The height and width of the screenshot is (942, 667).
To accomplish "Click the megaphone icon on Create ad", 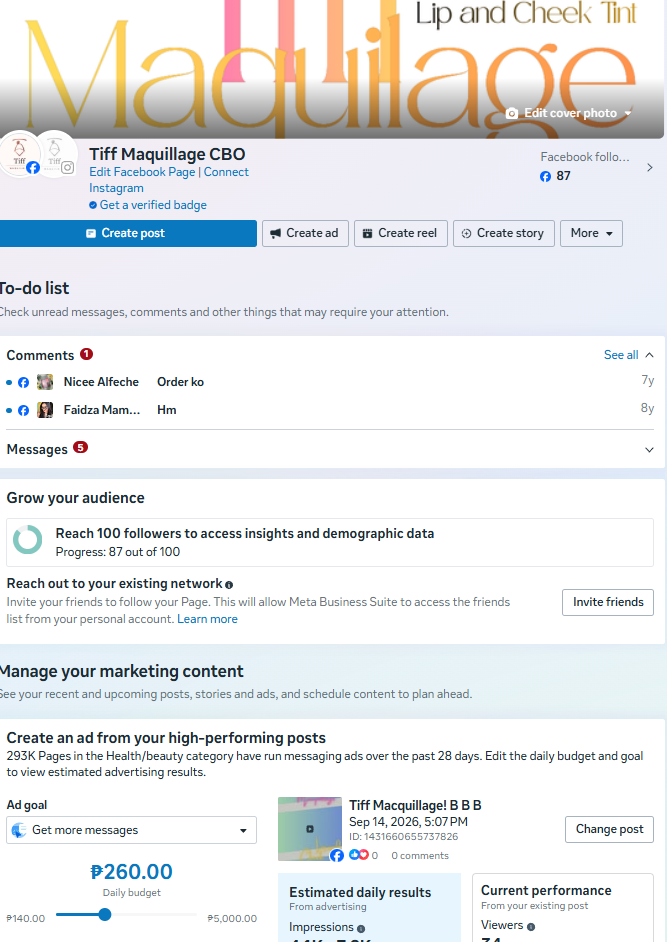I will [x=276, y=233].
